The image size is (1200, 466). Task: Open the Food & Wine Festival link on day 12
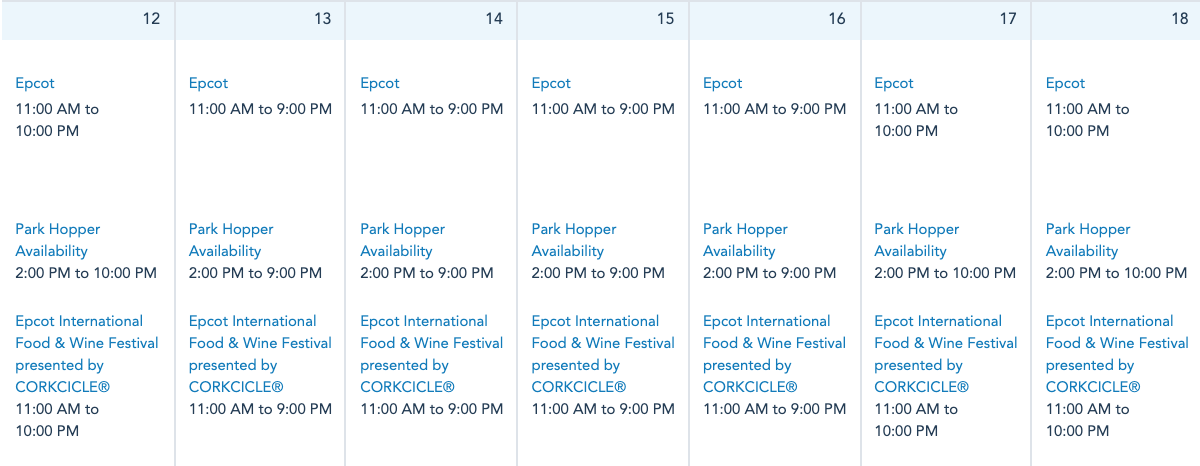tap(87, 343)
